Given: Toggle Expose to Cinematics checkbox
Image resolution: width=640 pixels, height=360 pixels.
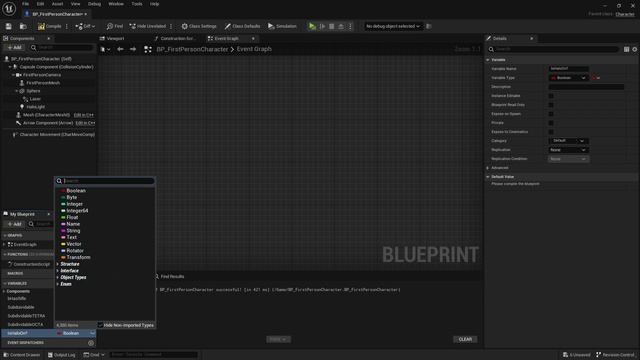Looking at the screenshot, I should pyautogui.click(x=551, y=132).
